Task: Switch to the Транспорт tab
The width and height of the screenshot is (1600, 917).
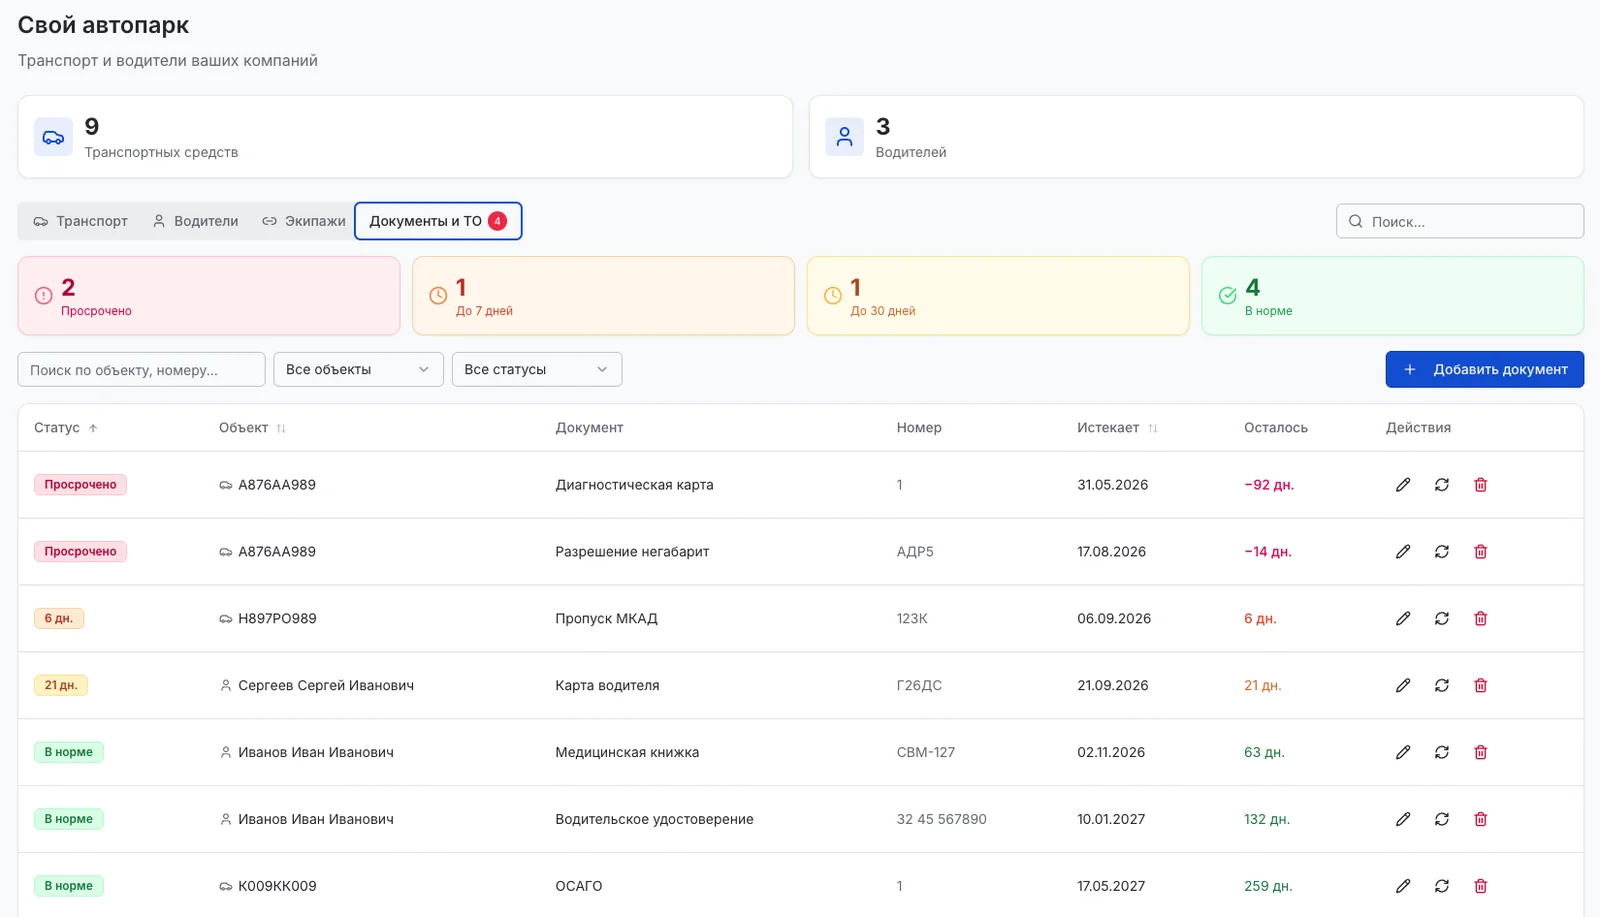Action: point(81,221)
